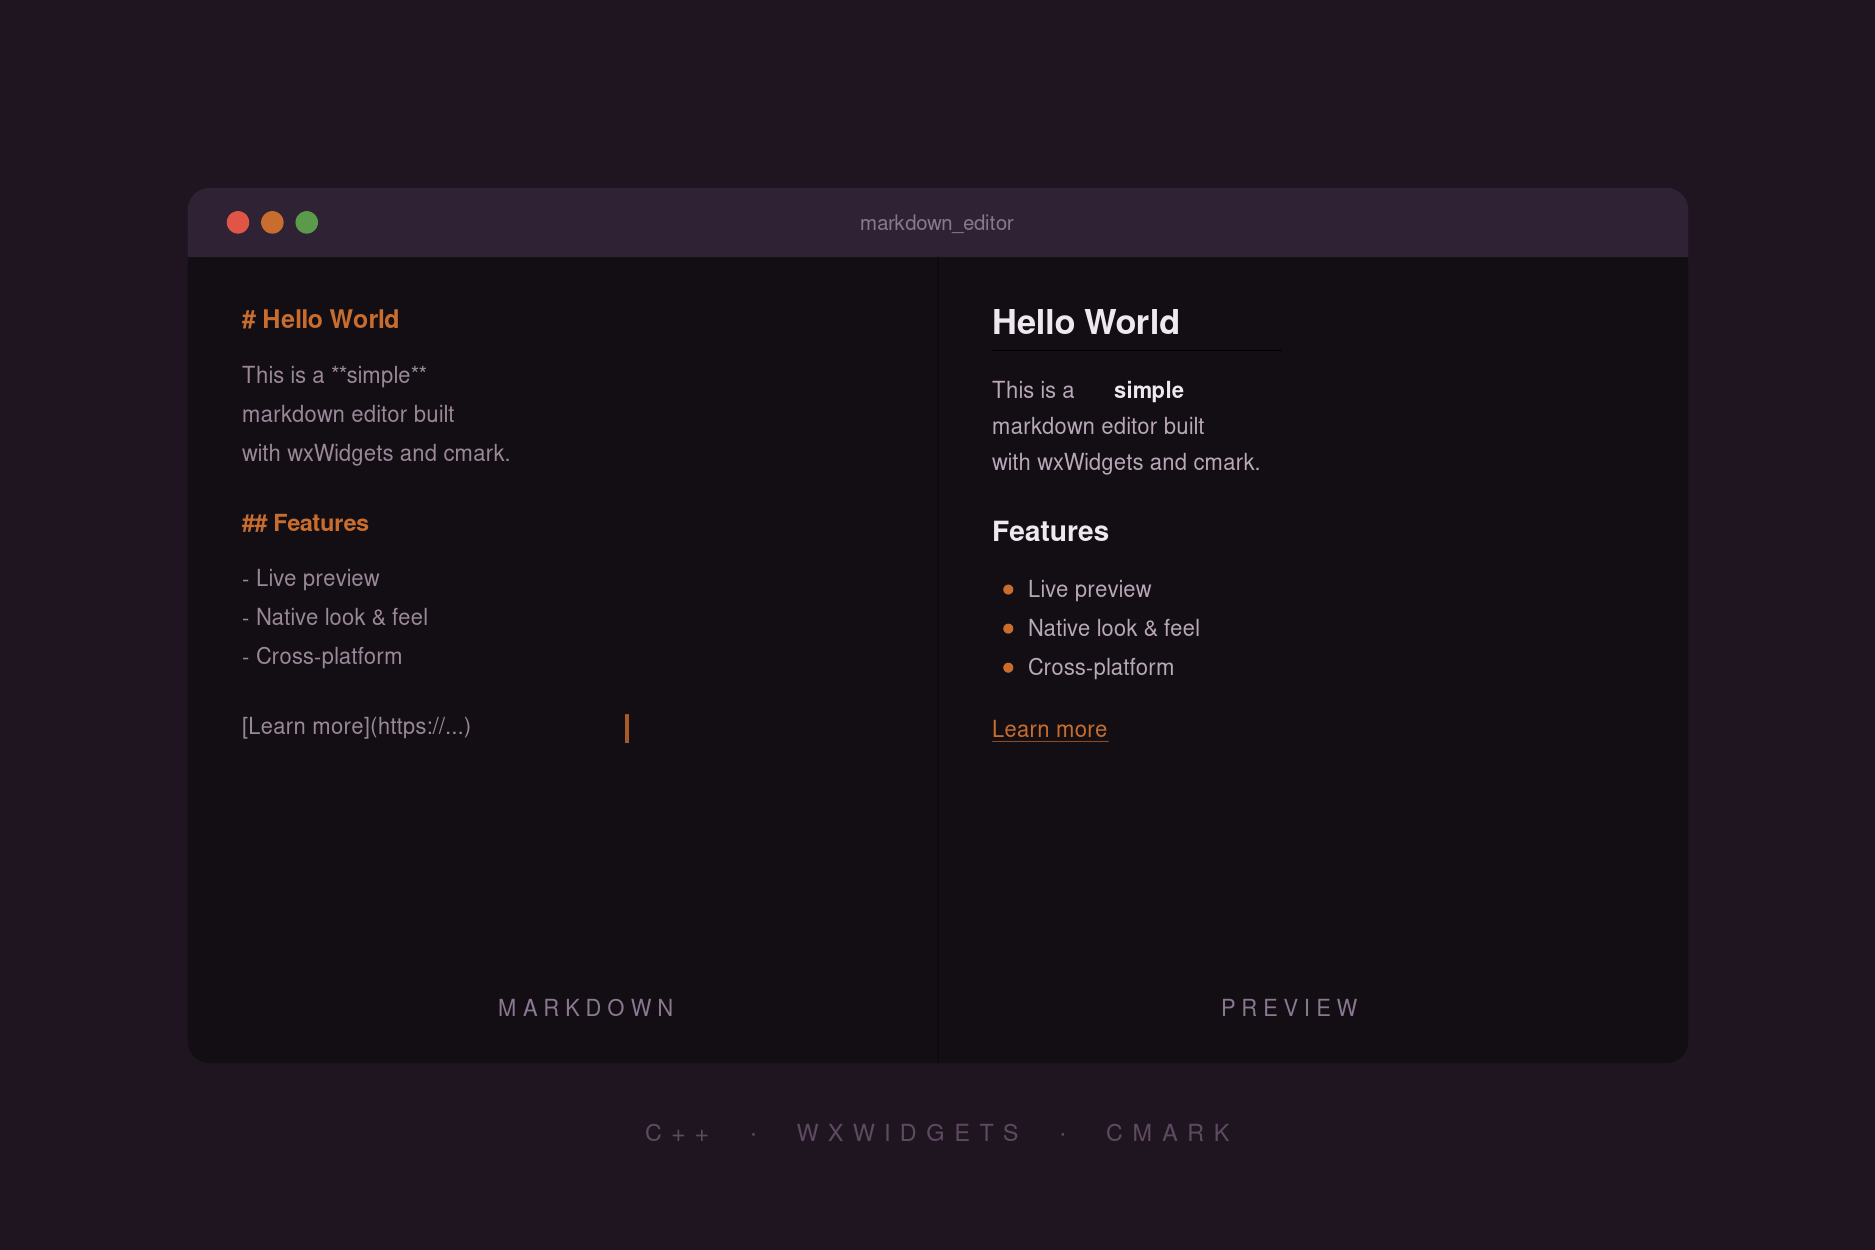
Task: Open the Learn more link in the preview
Action: coord(1049,729)
